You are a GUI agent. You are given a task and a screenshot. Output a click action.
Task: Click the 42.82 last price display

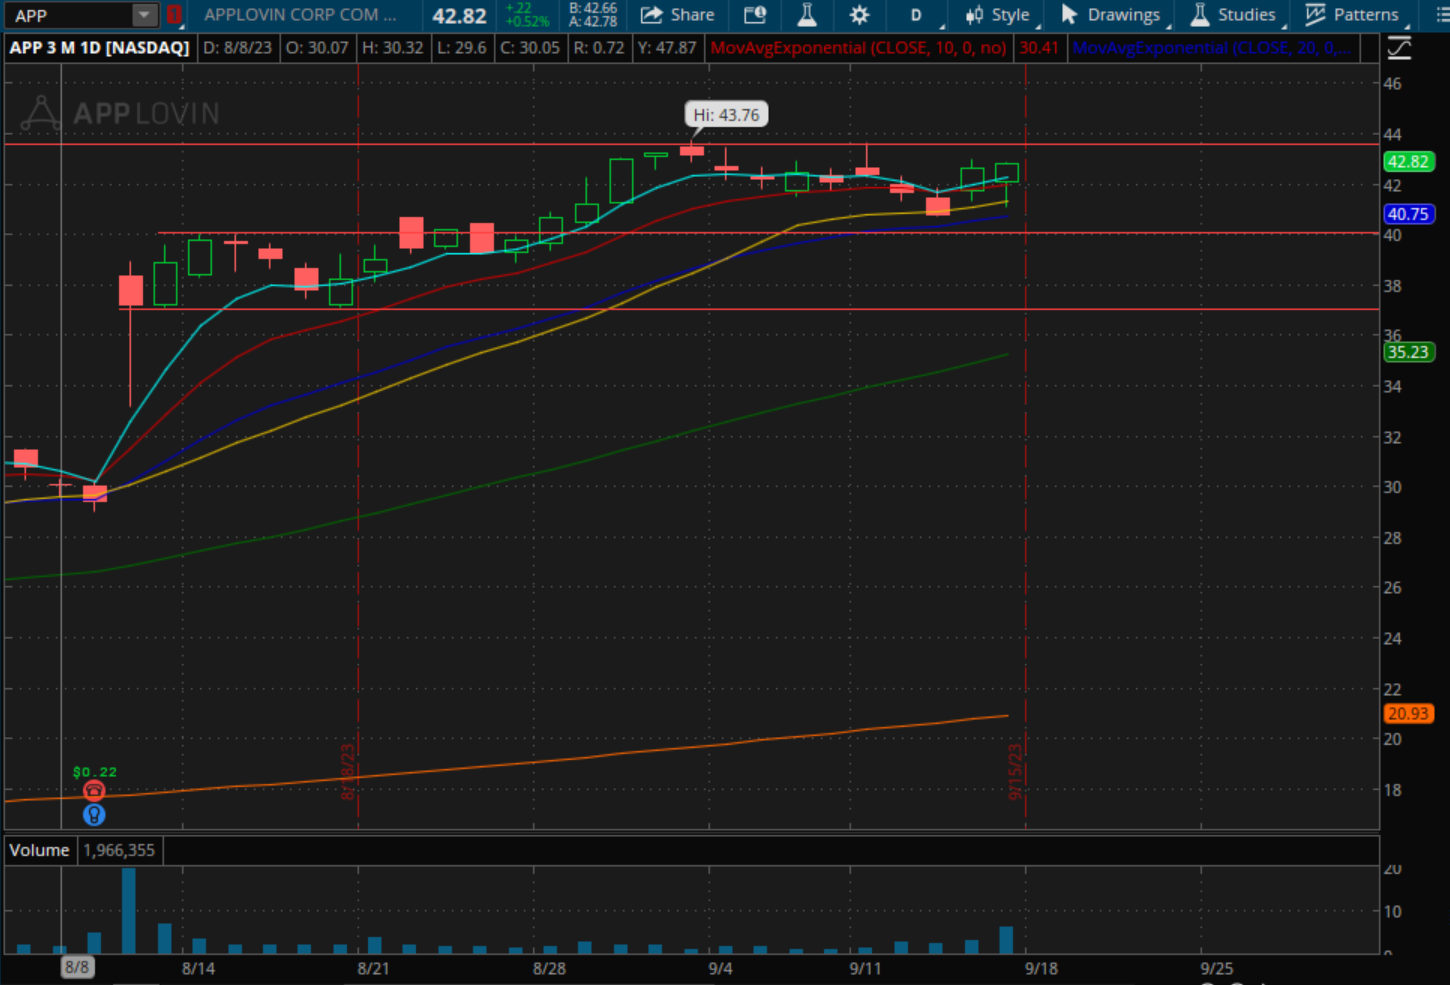click(x=459, y=16)
